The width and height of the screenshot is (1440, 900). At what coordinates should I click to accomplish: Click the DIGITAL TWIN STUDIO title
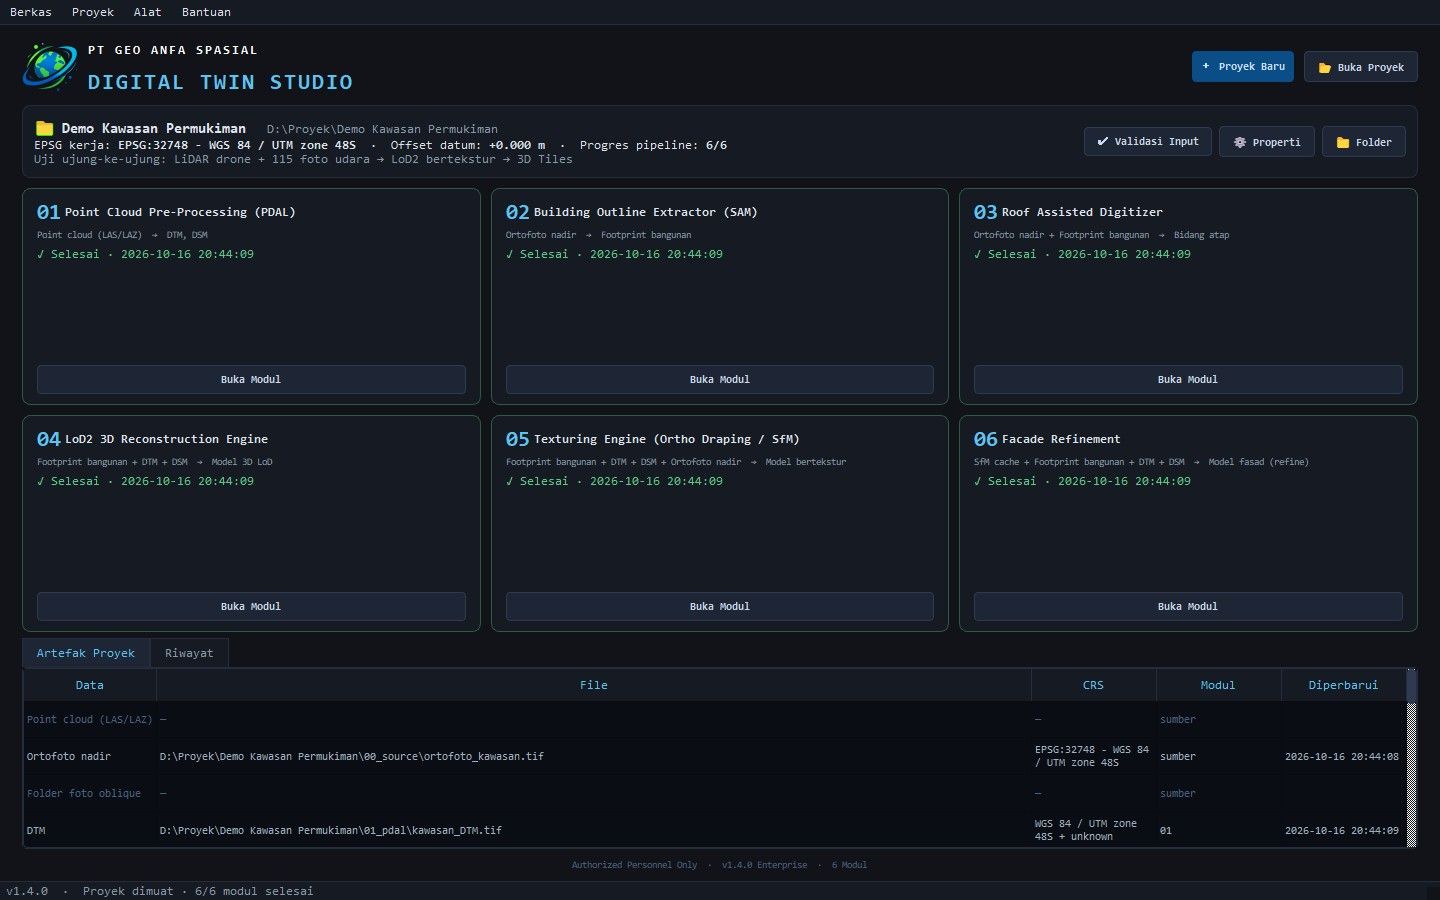pos(220,82)
